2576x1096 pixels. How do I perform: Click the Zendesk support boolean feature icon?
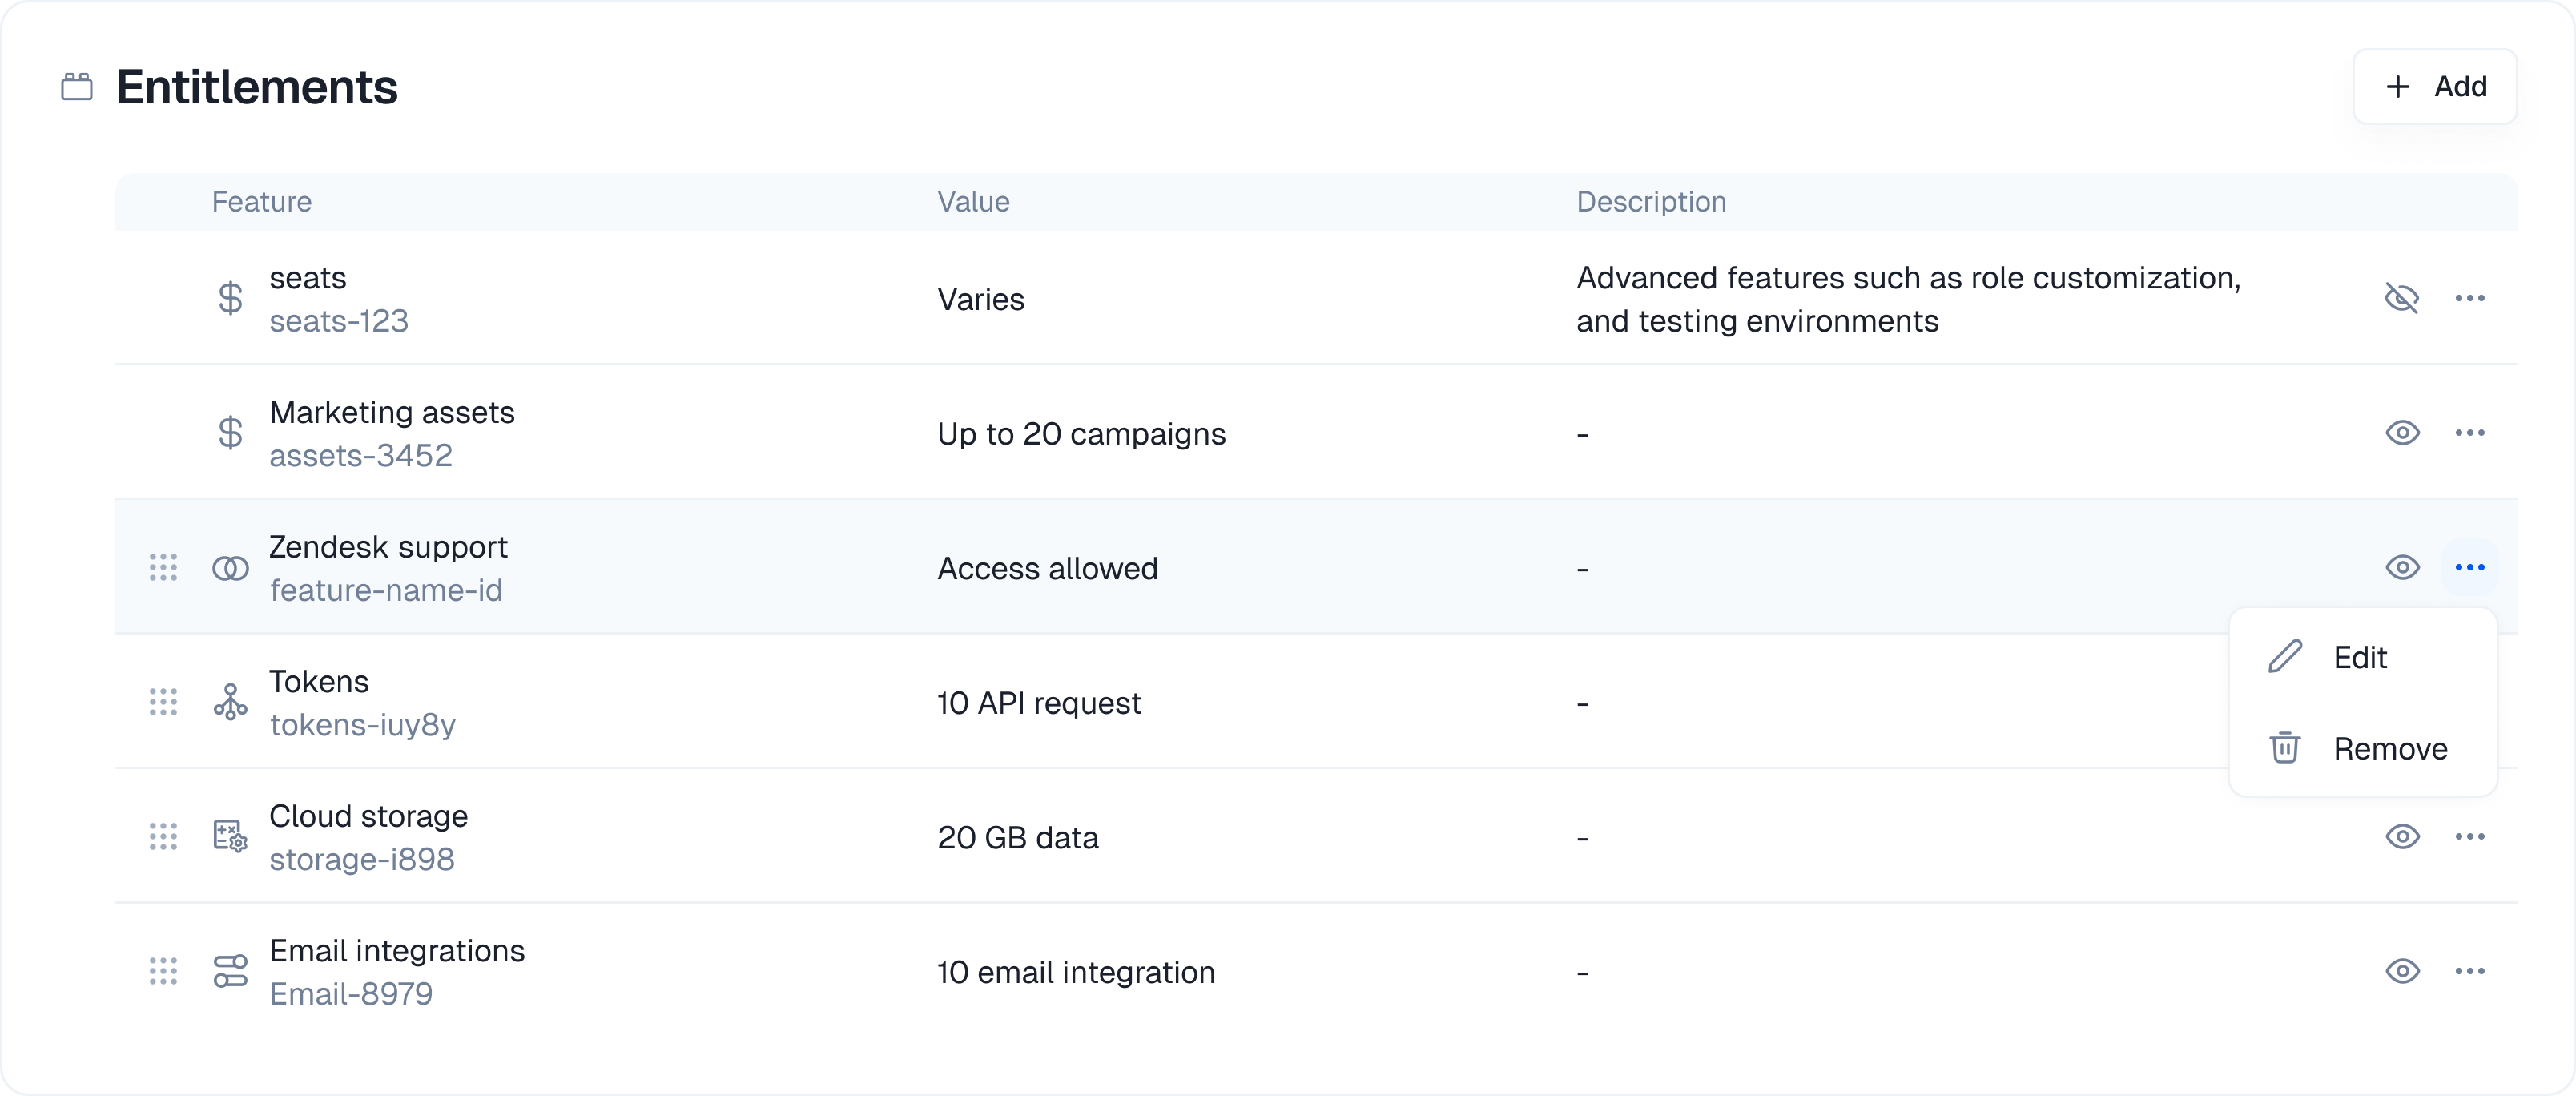tap(230, 568)
